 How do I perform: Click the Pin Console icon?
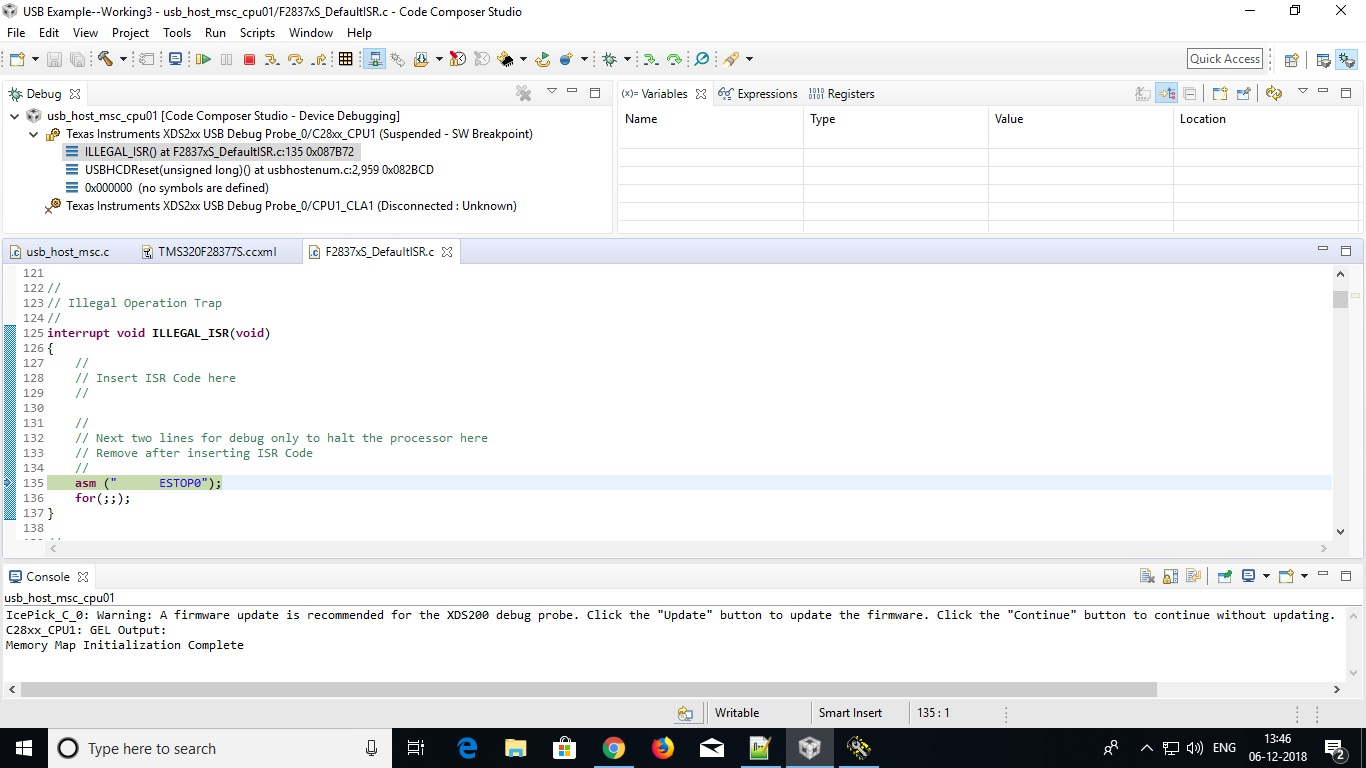click(x=1225, y=576)
